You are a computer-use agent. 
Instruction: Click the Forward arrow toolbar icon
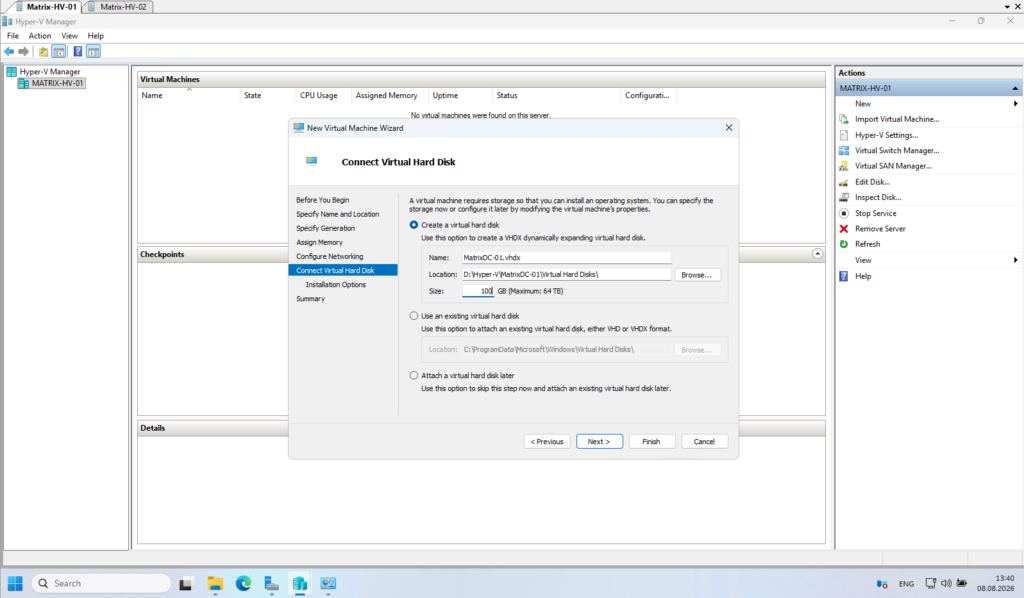coord(24,52)
